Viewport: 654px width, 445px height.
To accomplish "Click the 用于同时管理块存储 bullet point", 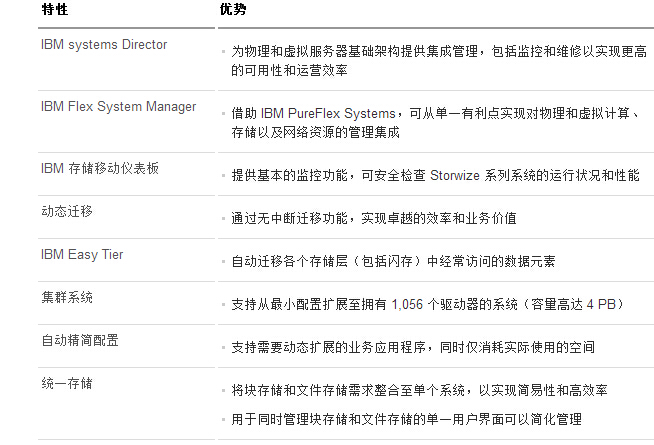I will tap(406, 419).
